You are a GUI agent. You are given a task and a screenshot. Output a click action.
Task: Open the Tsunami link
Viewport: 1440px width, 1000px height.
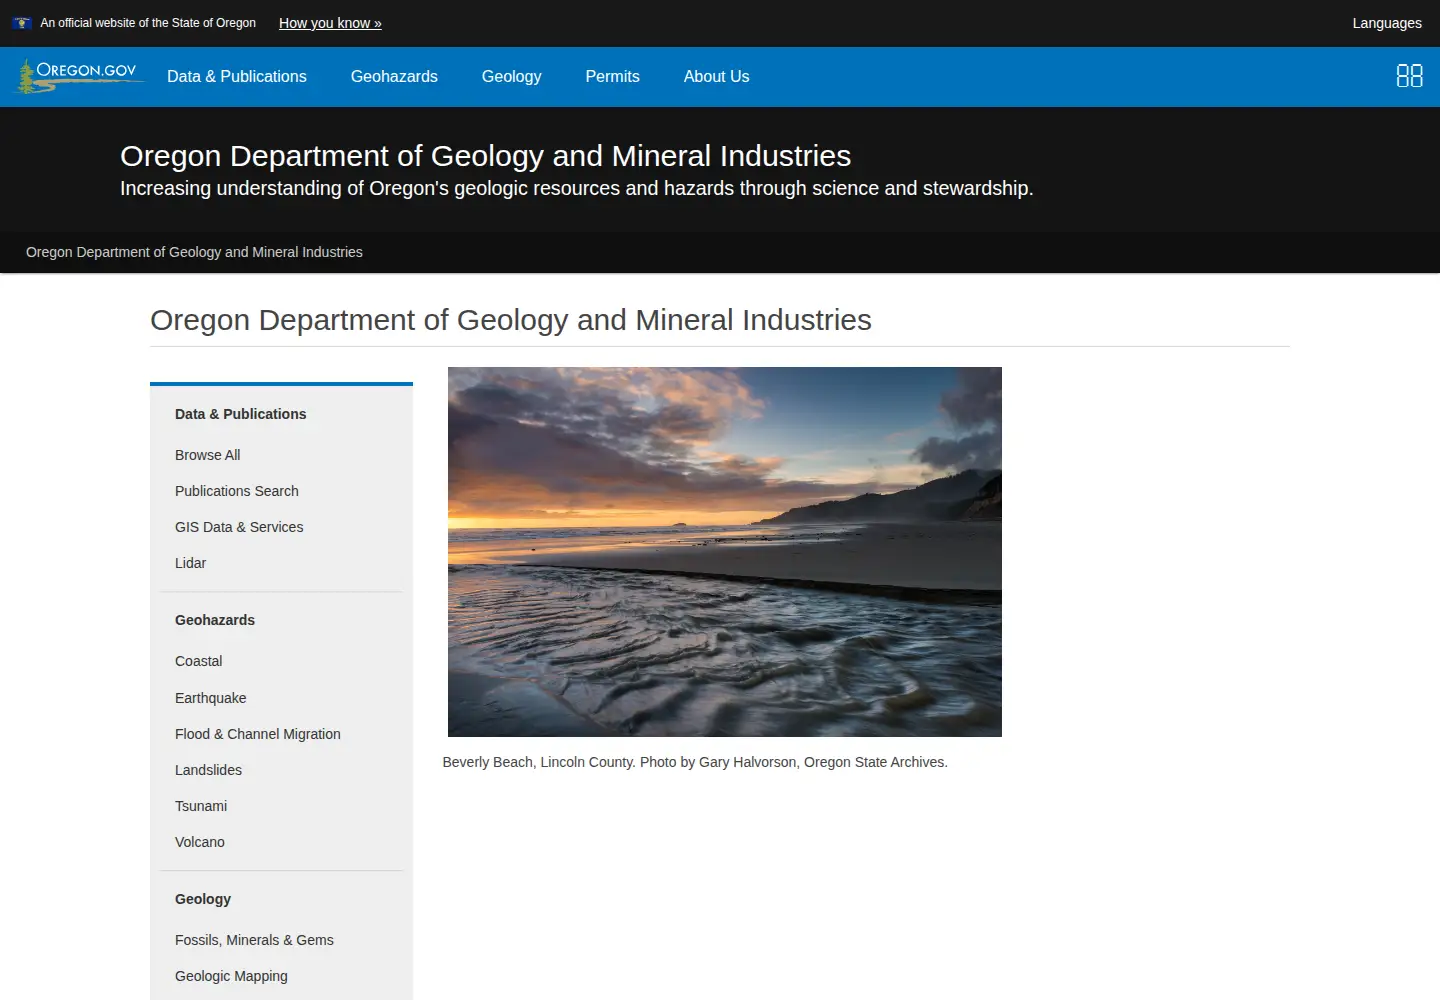tap(201, 806)
